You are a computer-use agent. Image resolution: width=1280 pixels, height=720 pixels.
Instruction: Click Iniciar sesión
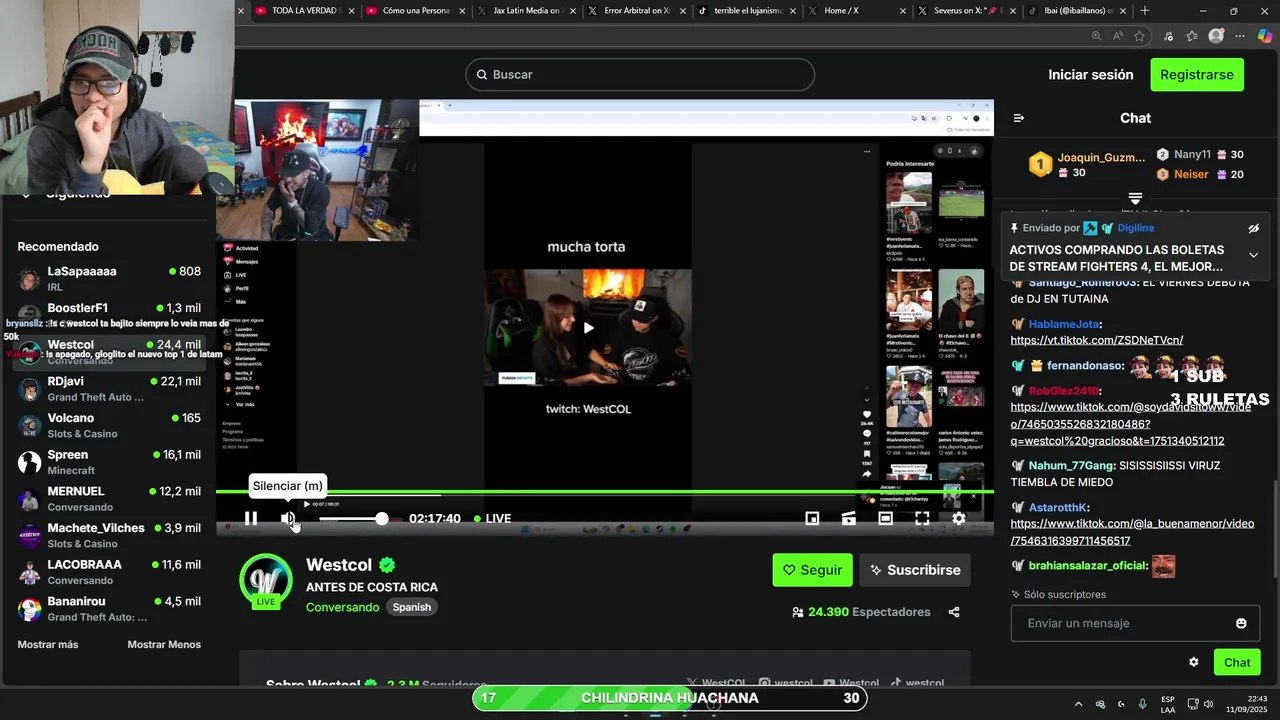pyautogui.click(x=1090, y=75)
